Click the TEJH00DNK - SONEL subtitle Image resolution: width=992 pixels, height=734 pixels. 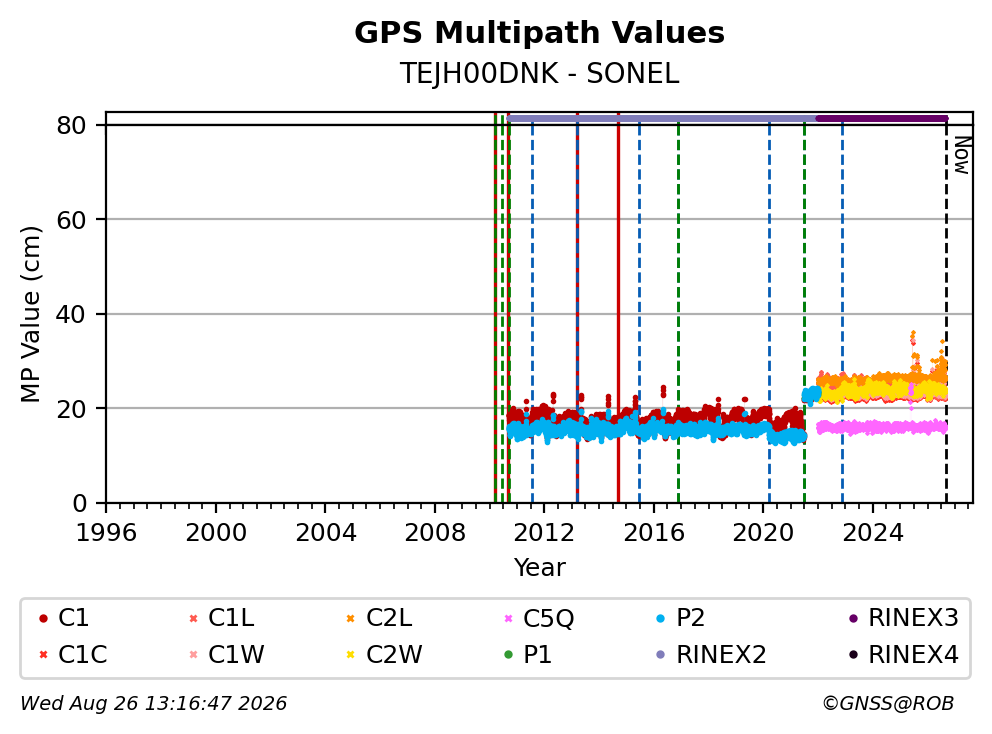(x=539, y=74)
